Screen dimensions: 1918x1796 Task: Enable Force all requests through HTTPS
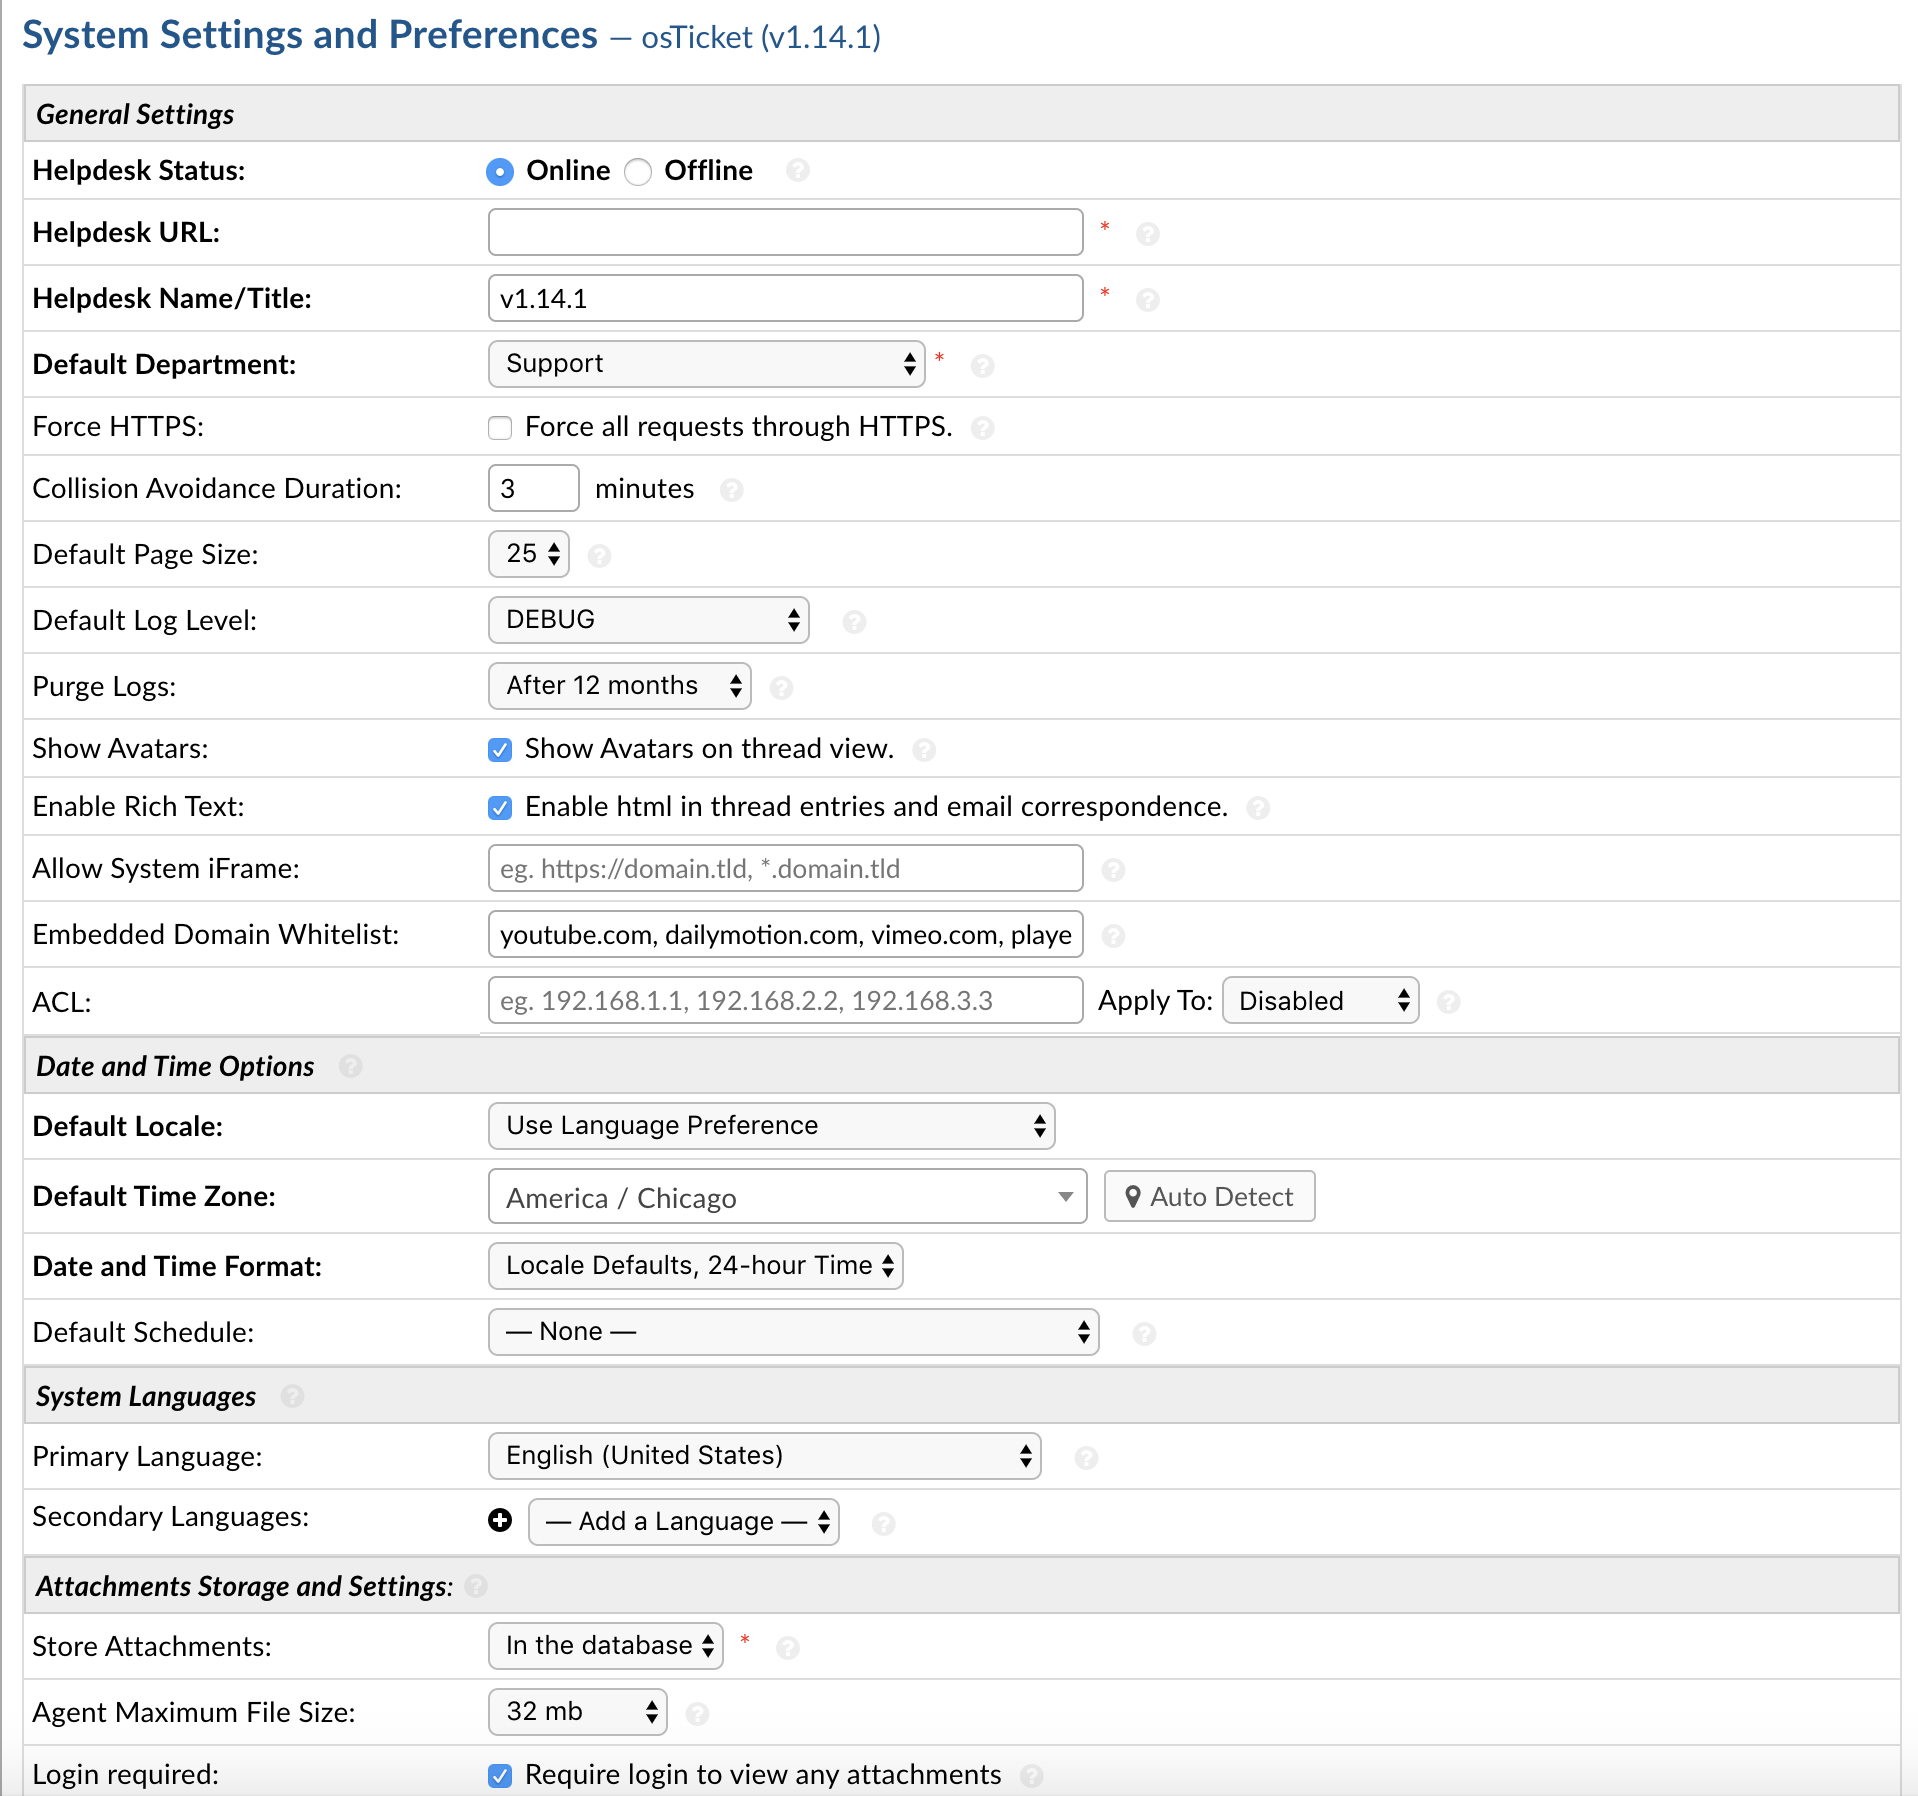tap(499, 427)
